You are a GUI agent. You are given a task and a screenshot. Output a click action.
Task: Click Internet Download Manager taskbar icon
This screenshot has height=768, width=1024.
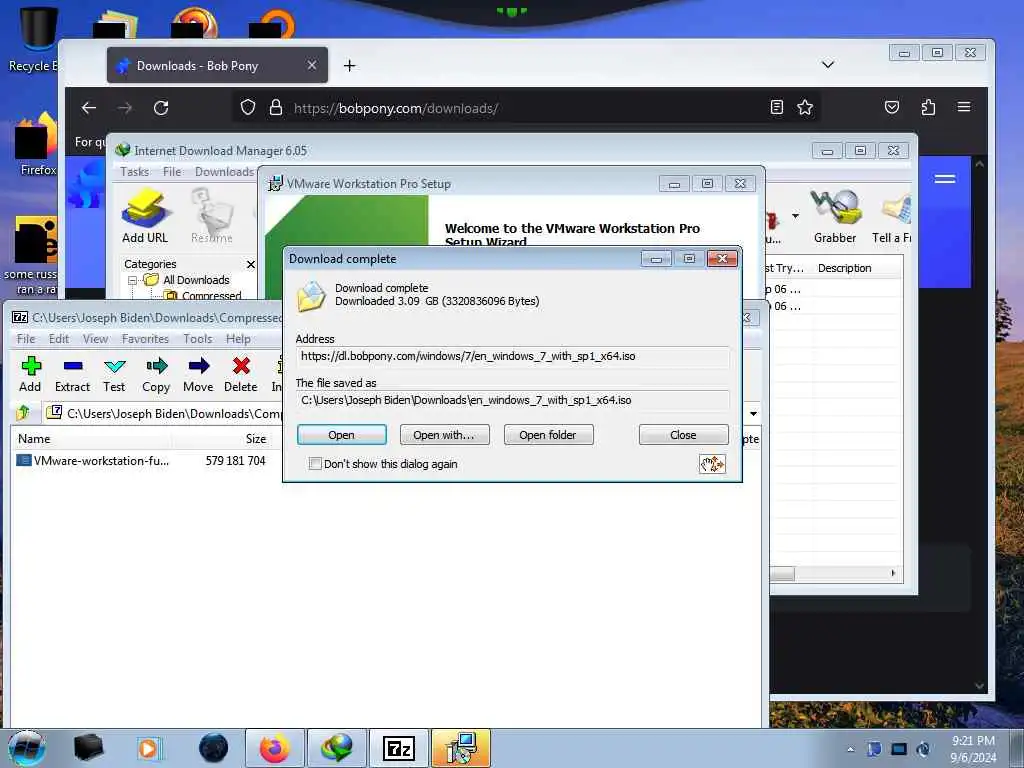[x=336, y=748]
